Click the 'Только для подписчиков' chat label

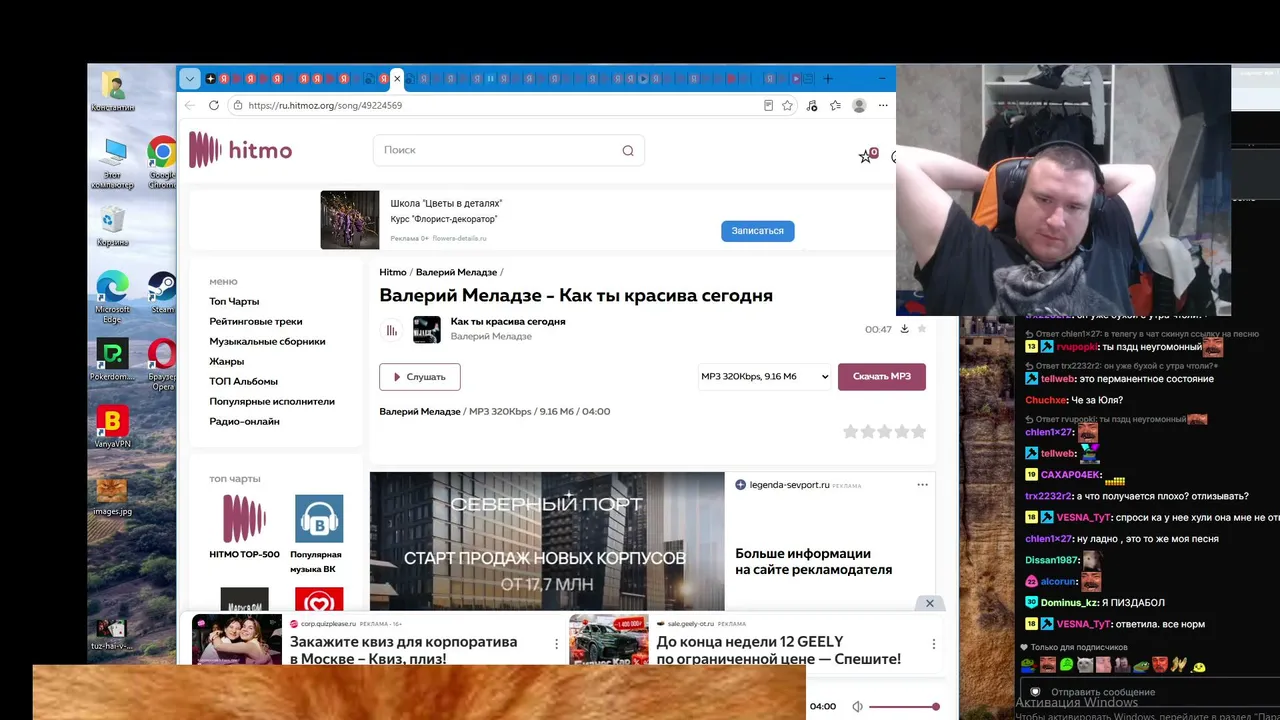[x=1079, y=647]
